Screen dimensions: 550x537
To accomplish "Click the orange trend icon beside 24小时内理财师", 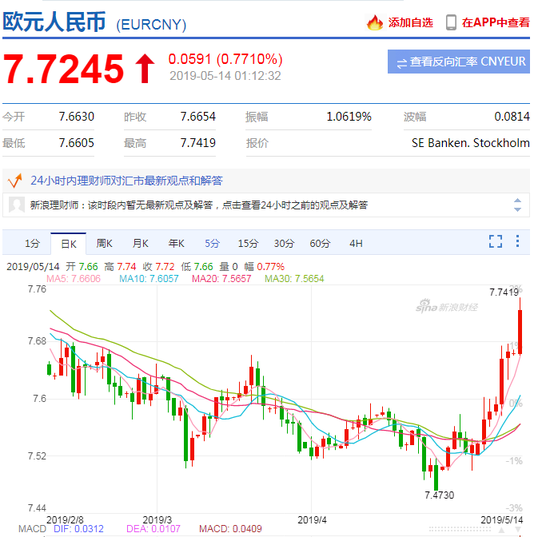I will point(15,181).
